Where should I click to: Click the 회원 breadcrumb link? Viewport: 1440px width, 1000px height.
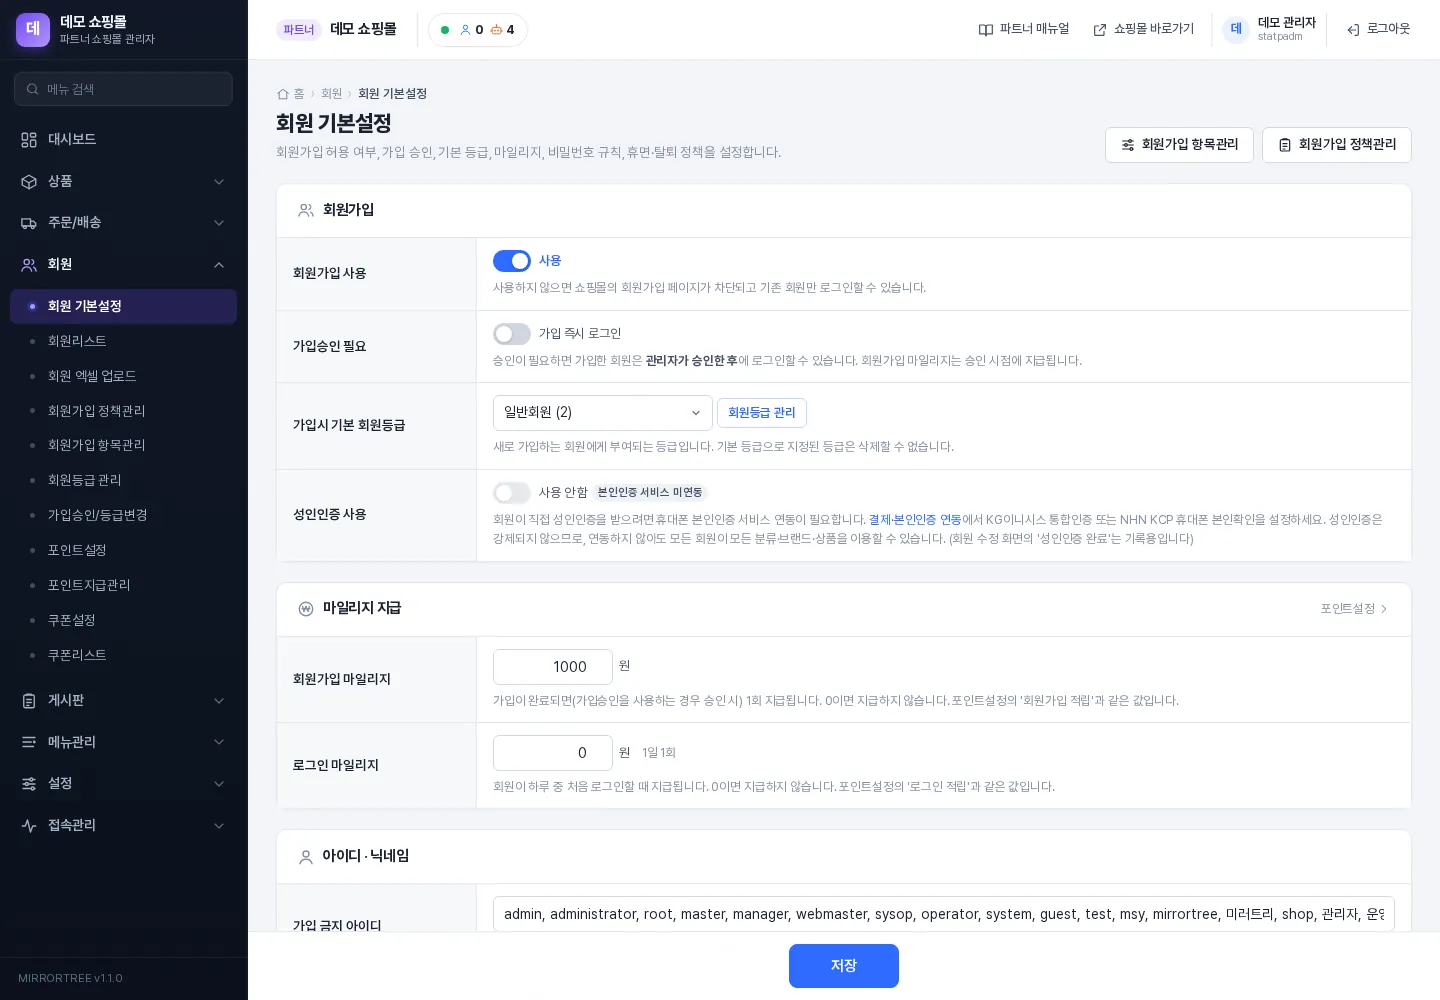pos(331,94)
